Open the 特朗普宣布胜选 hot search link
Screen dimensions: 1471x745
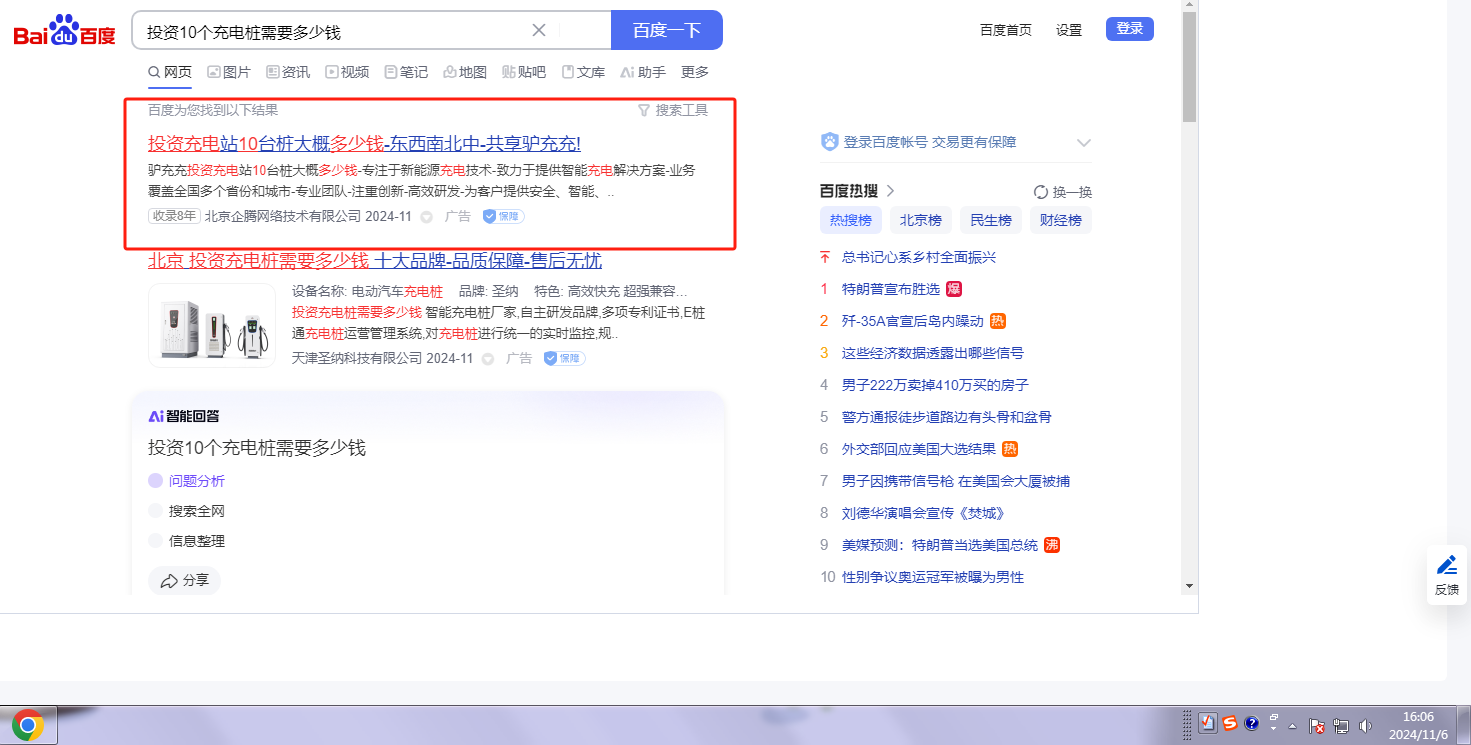[890, 289]
